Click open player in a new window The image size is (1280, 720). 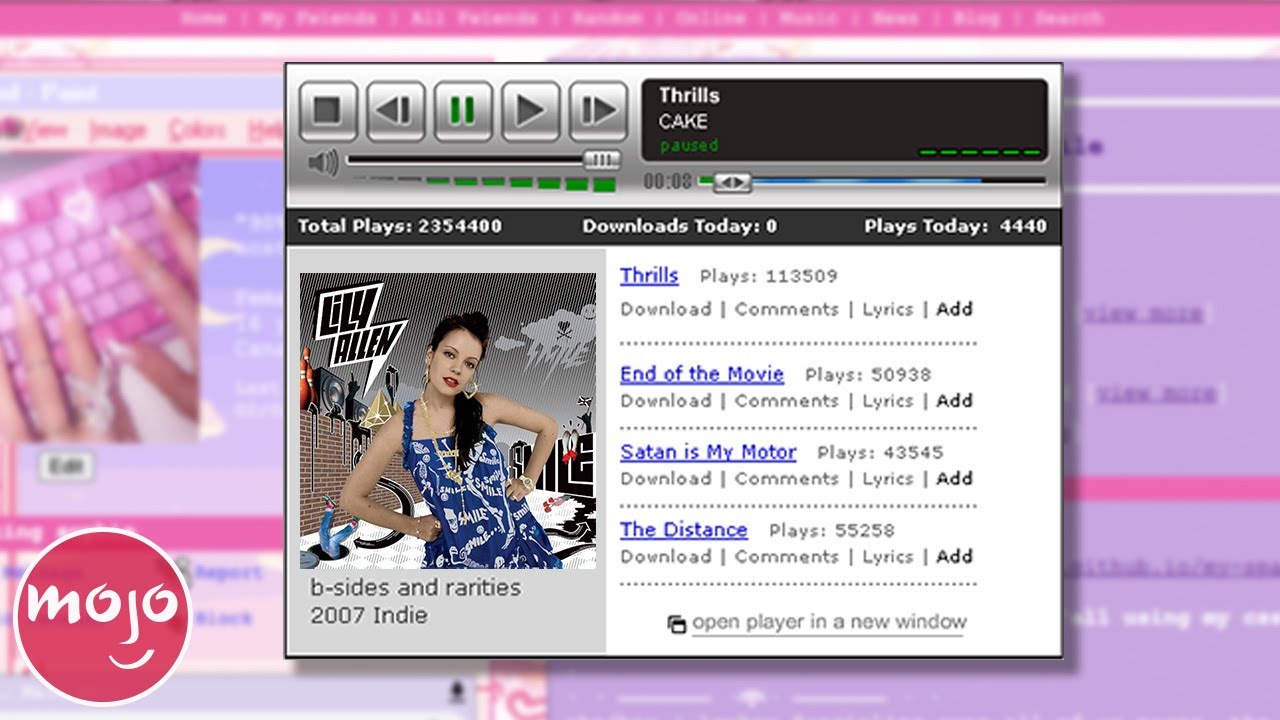[x=829, y=622]
